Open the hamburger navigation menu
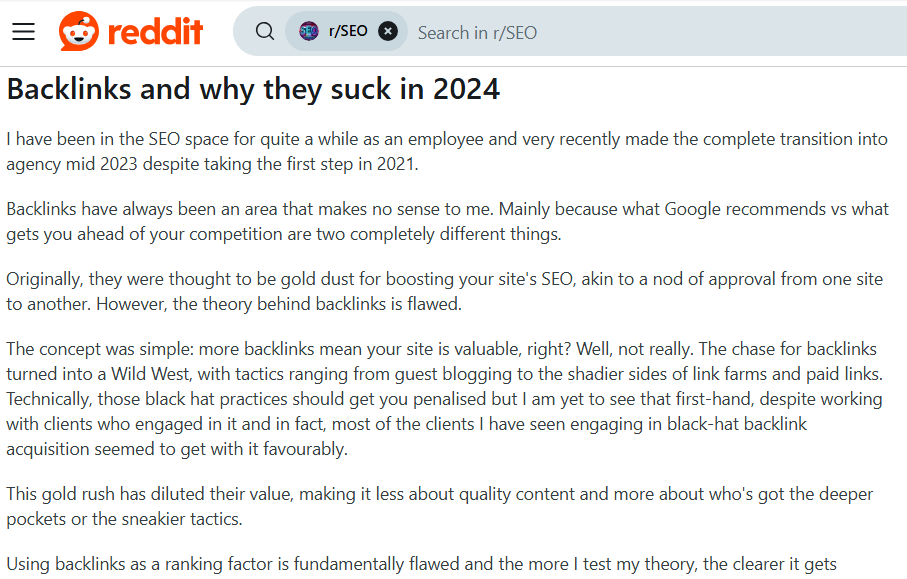 click(23, 31)
